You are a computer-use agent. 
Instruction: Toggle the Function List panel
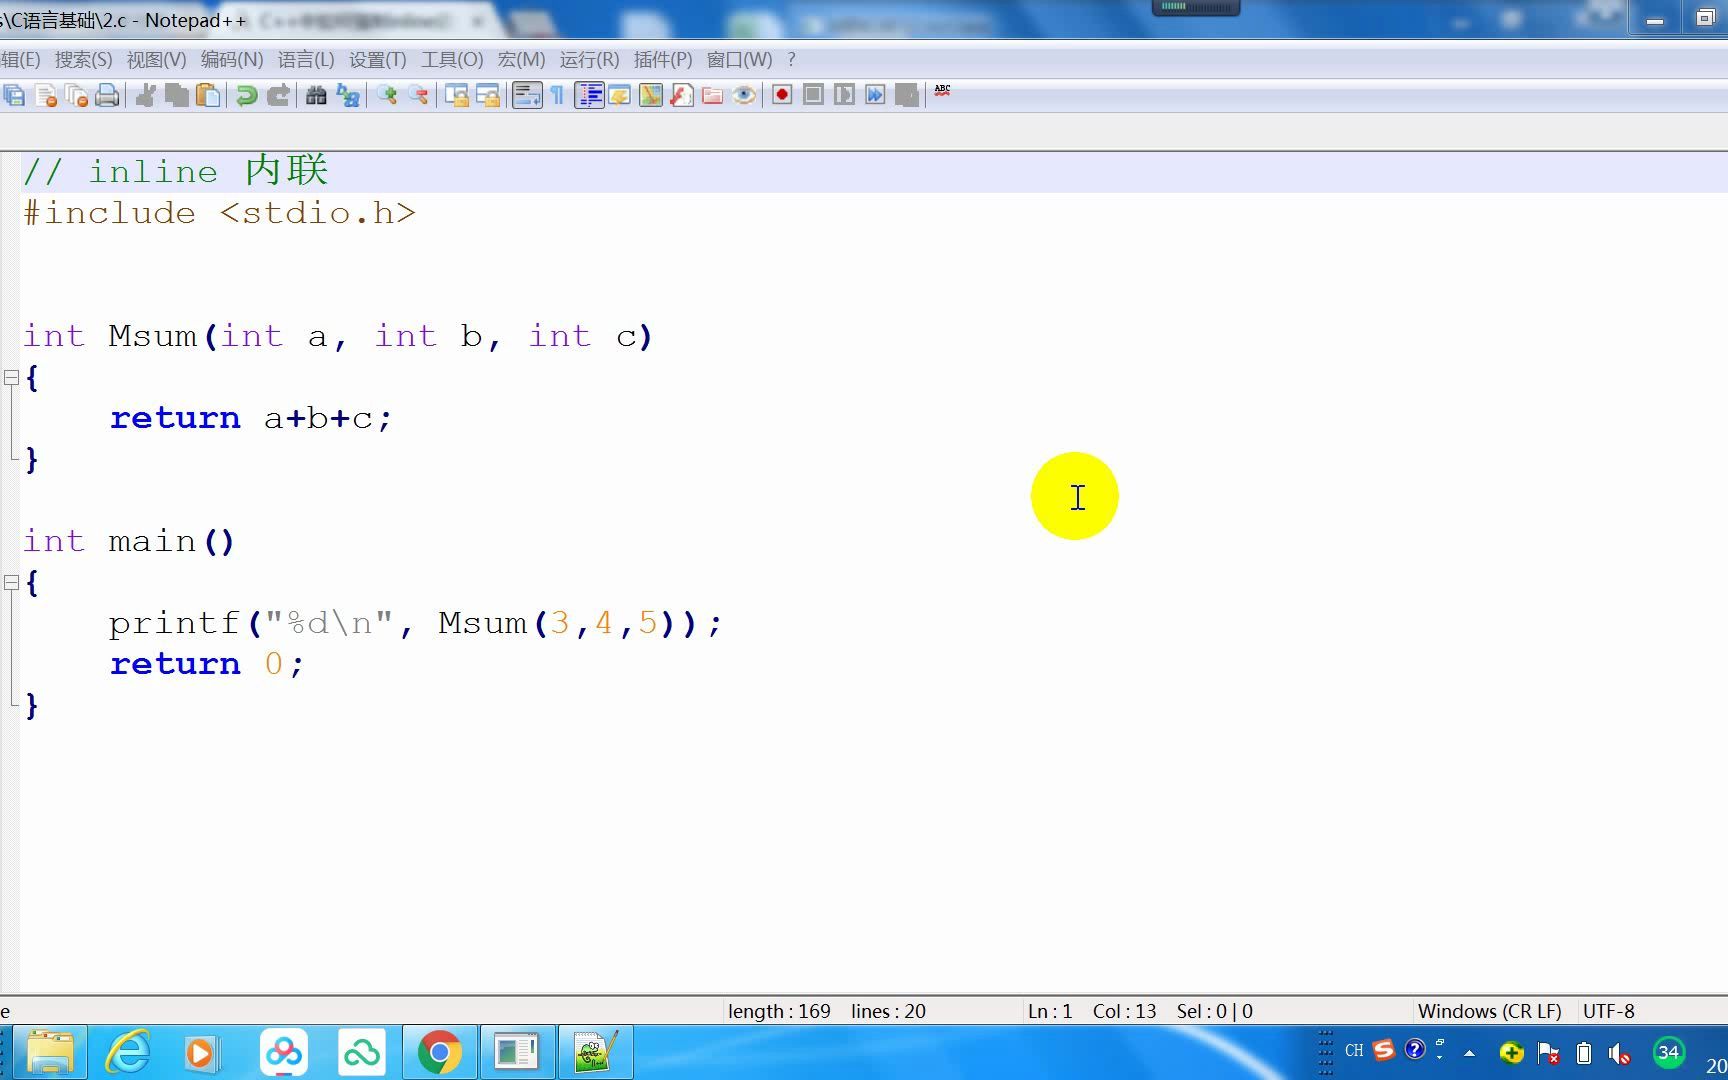[682, 95]
